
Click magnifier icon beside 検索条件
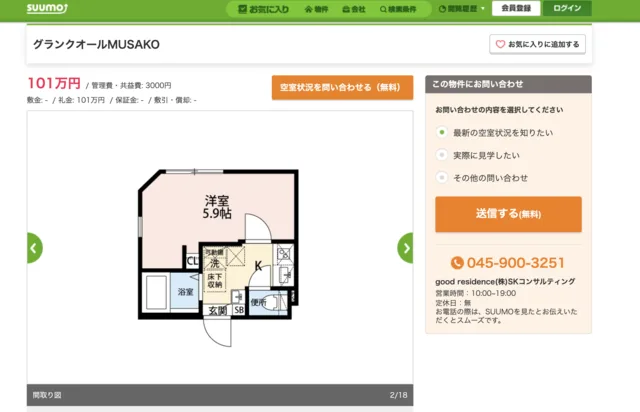383,9
